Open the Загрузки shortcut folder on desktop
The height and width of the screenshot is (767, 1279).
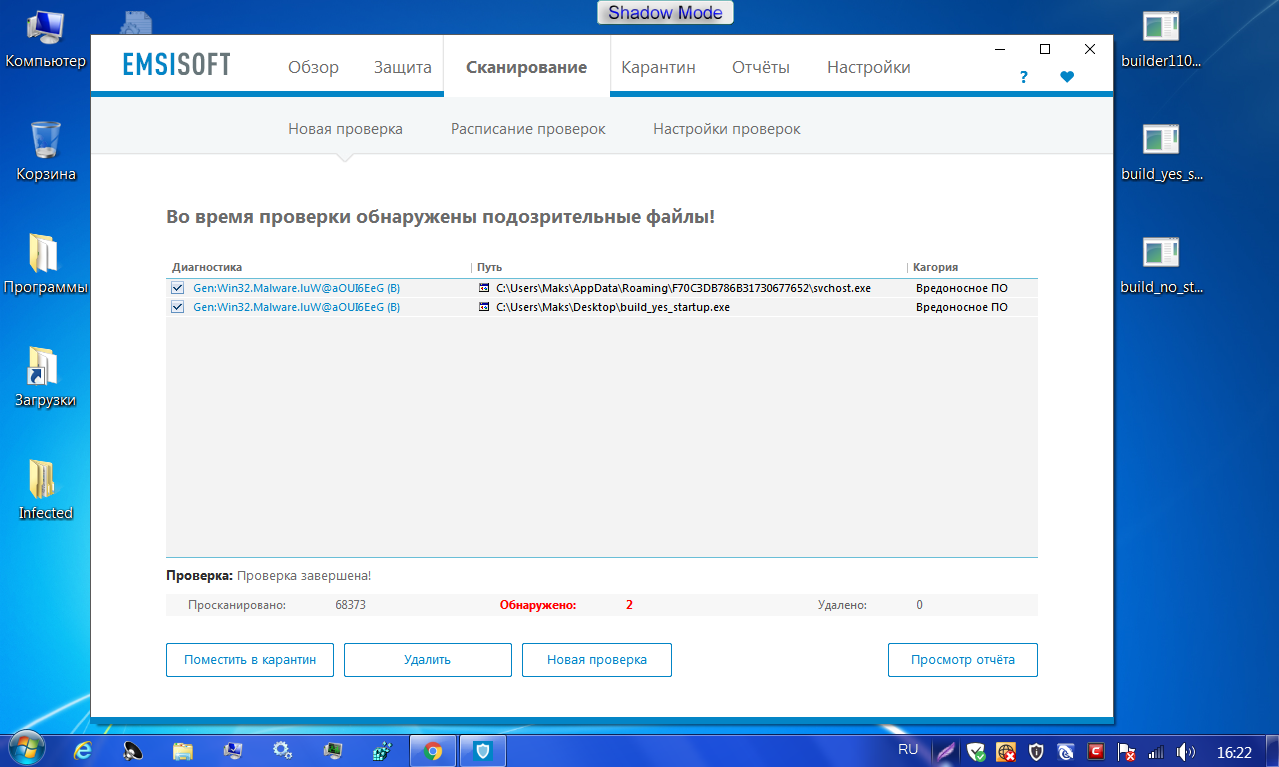point(45,377)
